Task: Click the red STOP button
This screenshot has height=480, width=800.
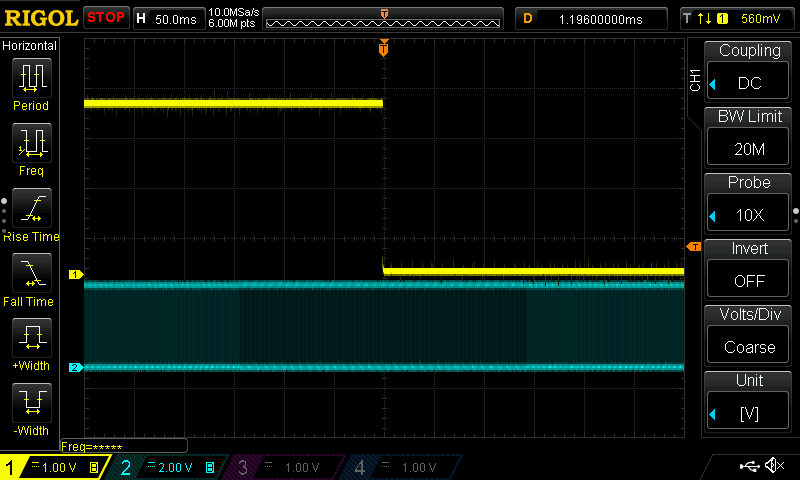Action: (105, 18)
